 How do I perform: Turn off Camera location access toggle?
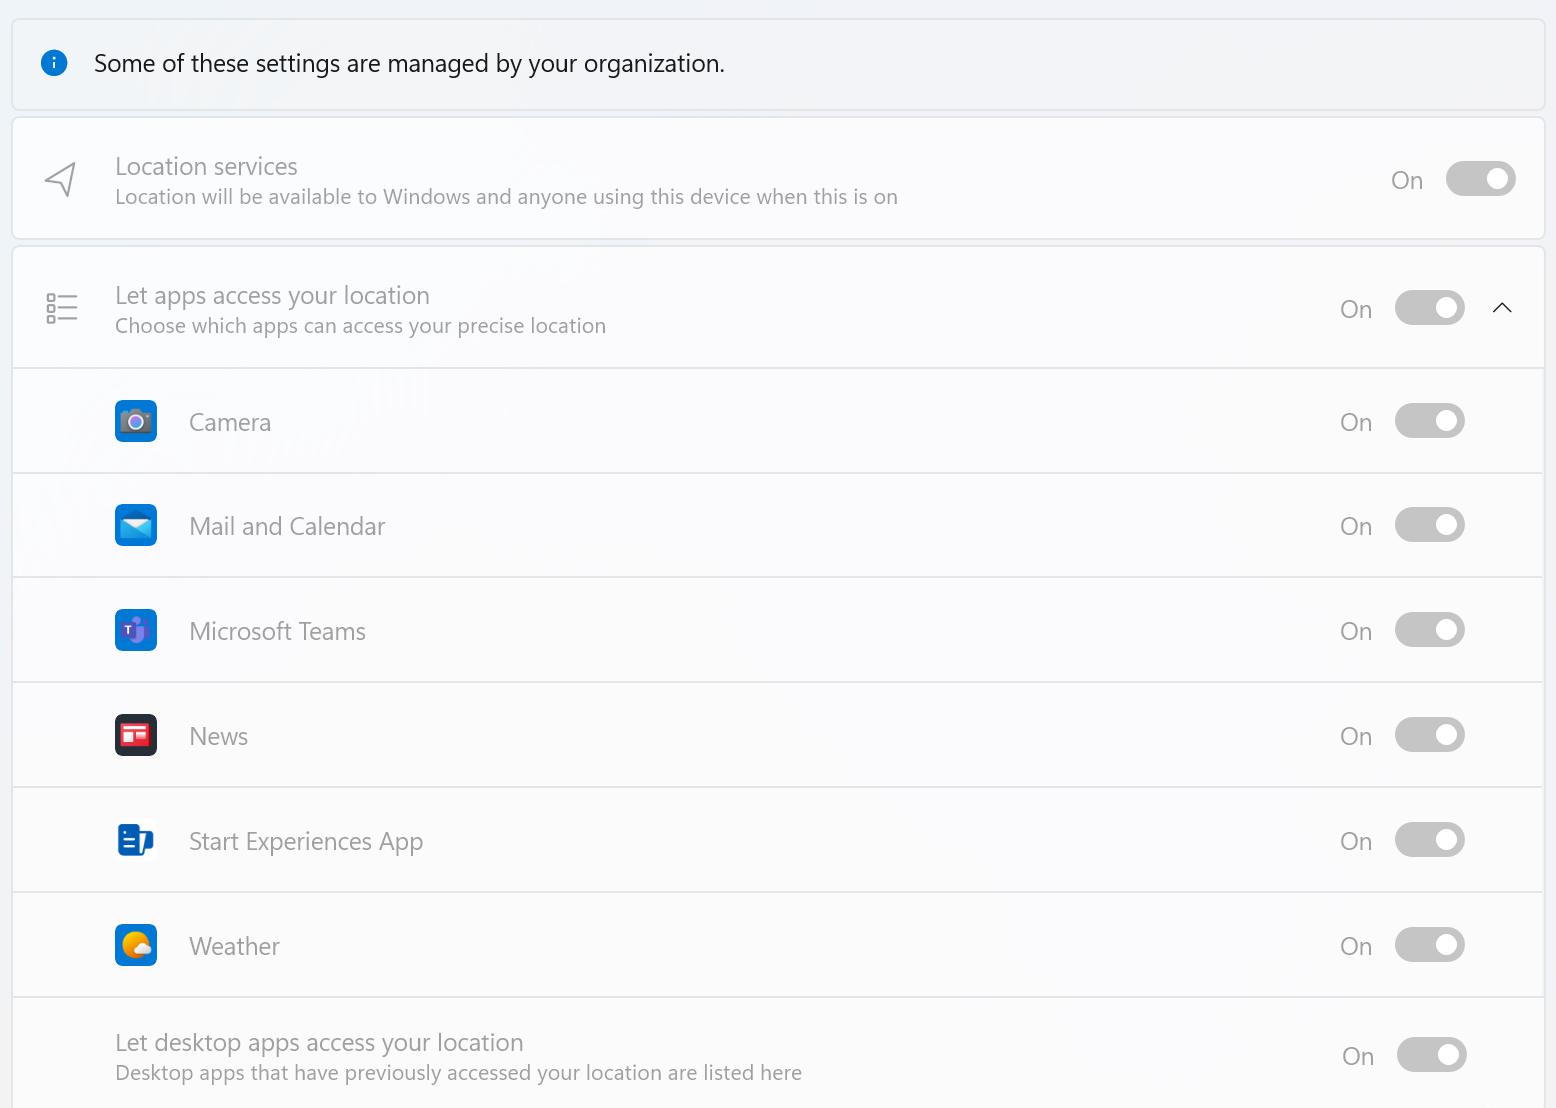pos(1430,421)
